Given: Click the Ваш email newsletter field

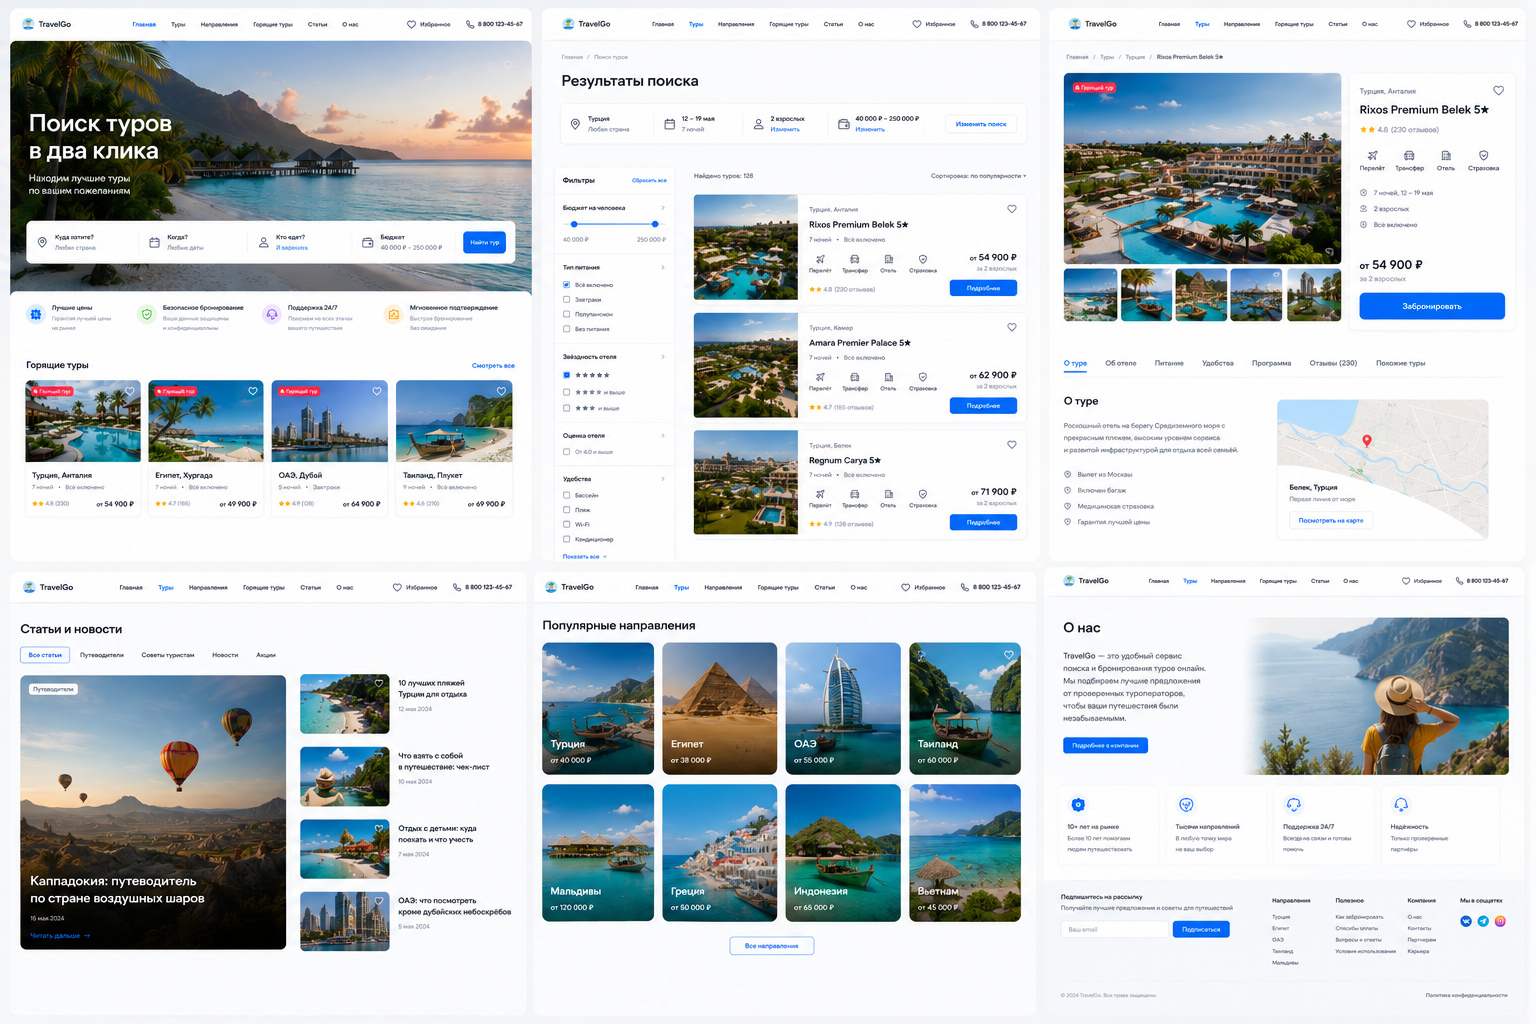Looking at the screenshot, I should pyautogui.click(x=1114, y=929).
